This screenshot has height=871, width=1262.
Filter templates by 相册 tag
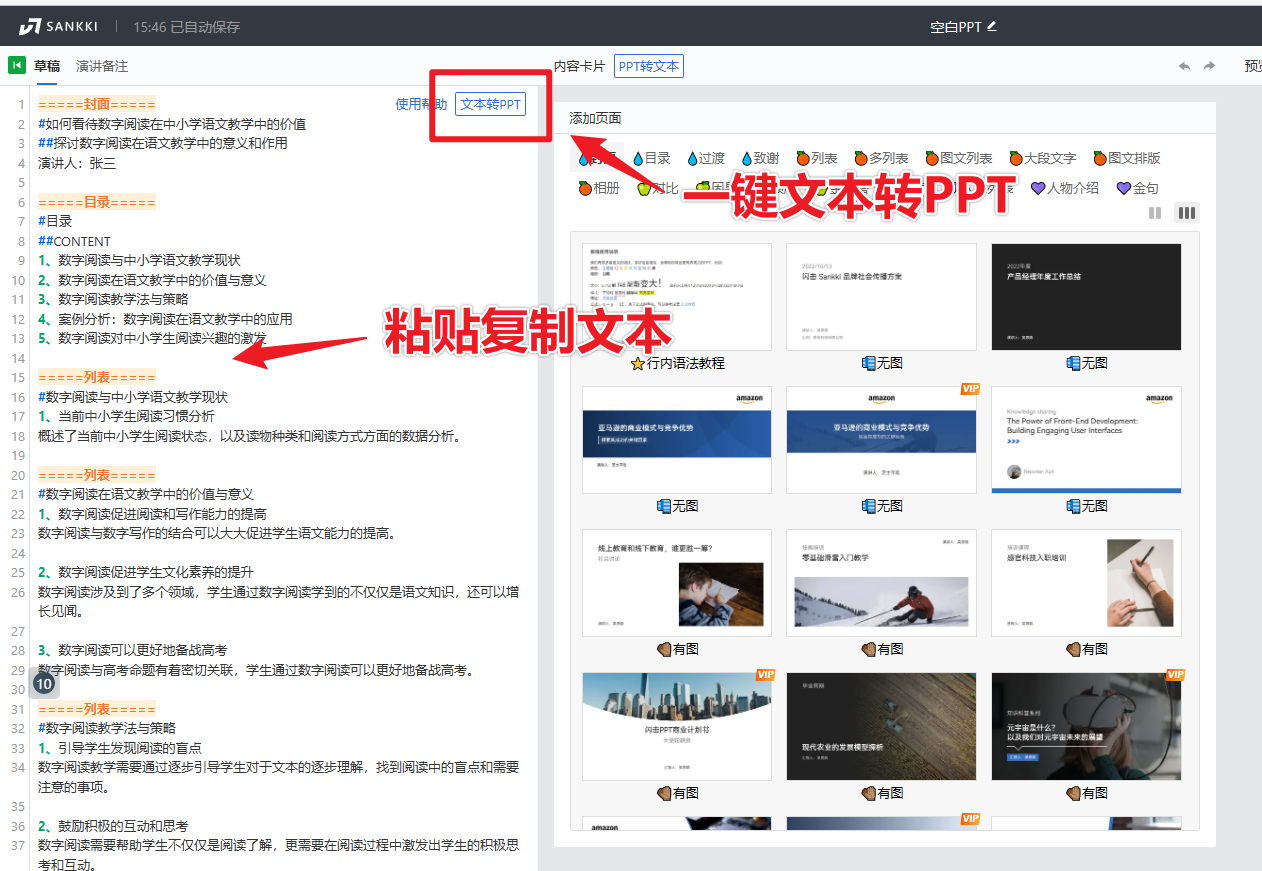[x=599, y=188]
